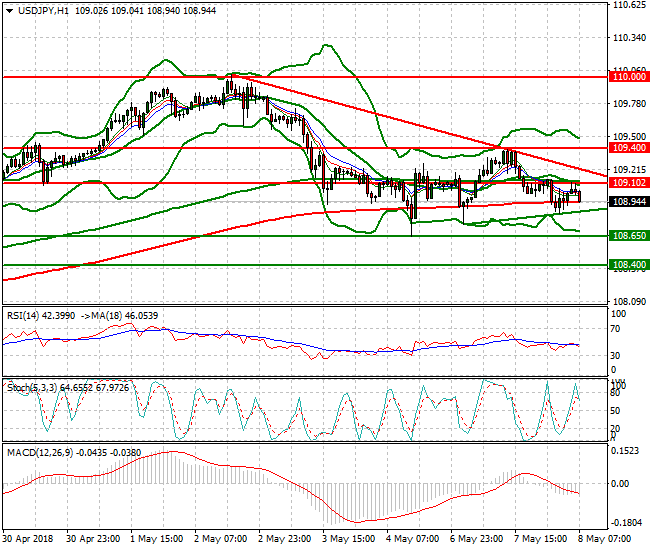Select the 108.650 green price label
The width and height of the screenshot is (650, 550).
point(629,236)
